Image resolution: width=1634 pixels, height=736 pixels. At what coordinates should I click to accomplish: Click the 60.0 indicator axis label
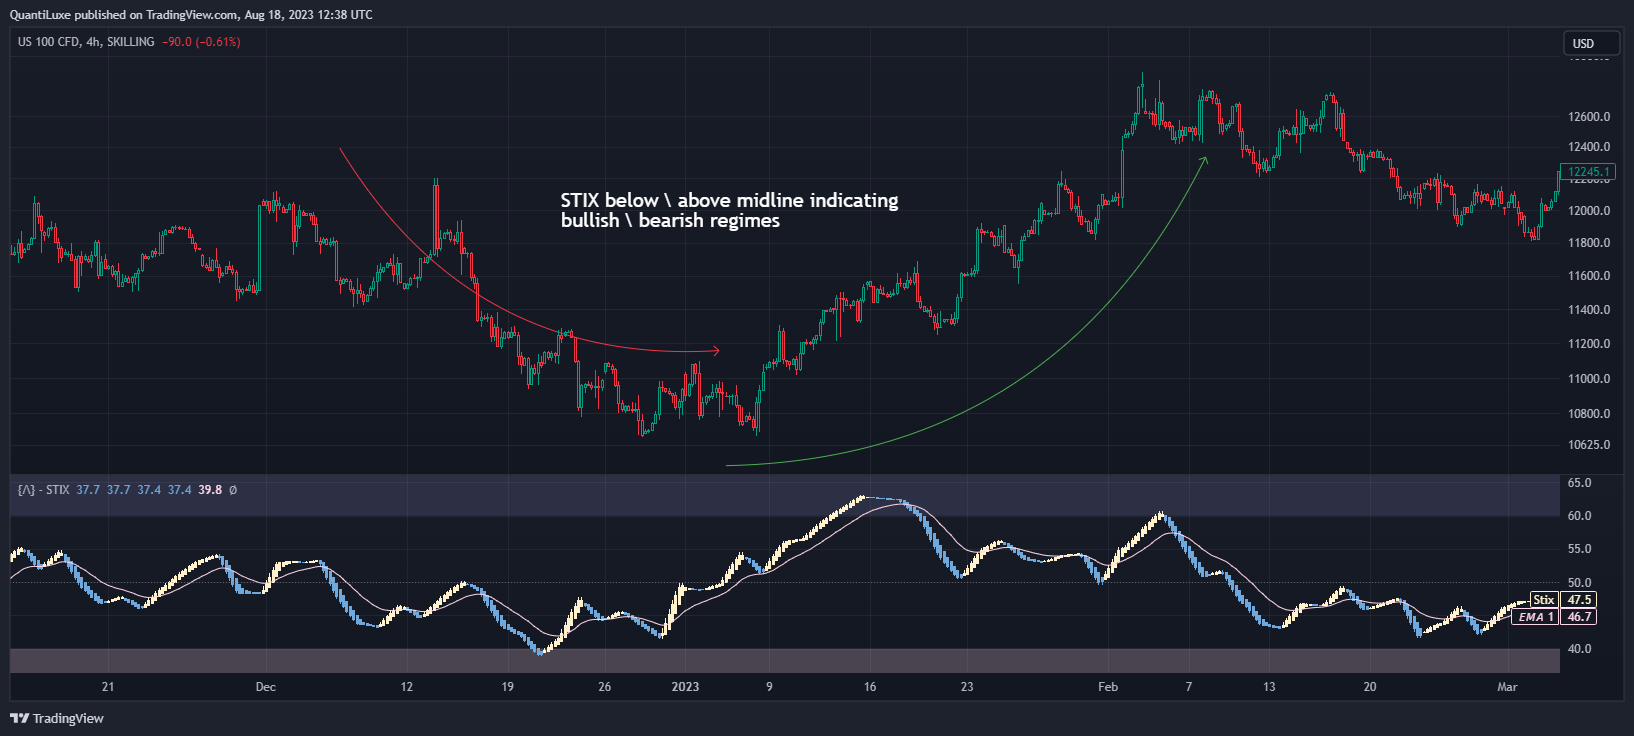[x=1580, y=516]
